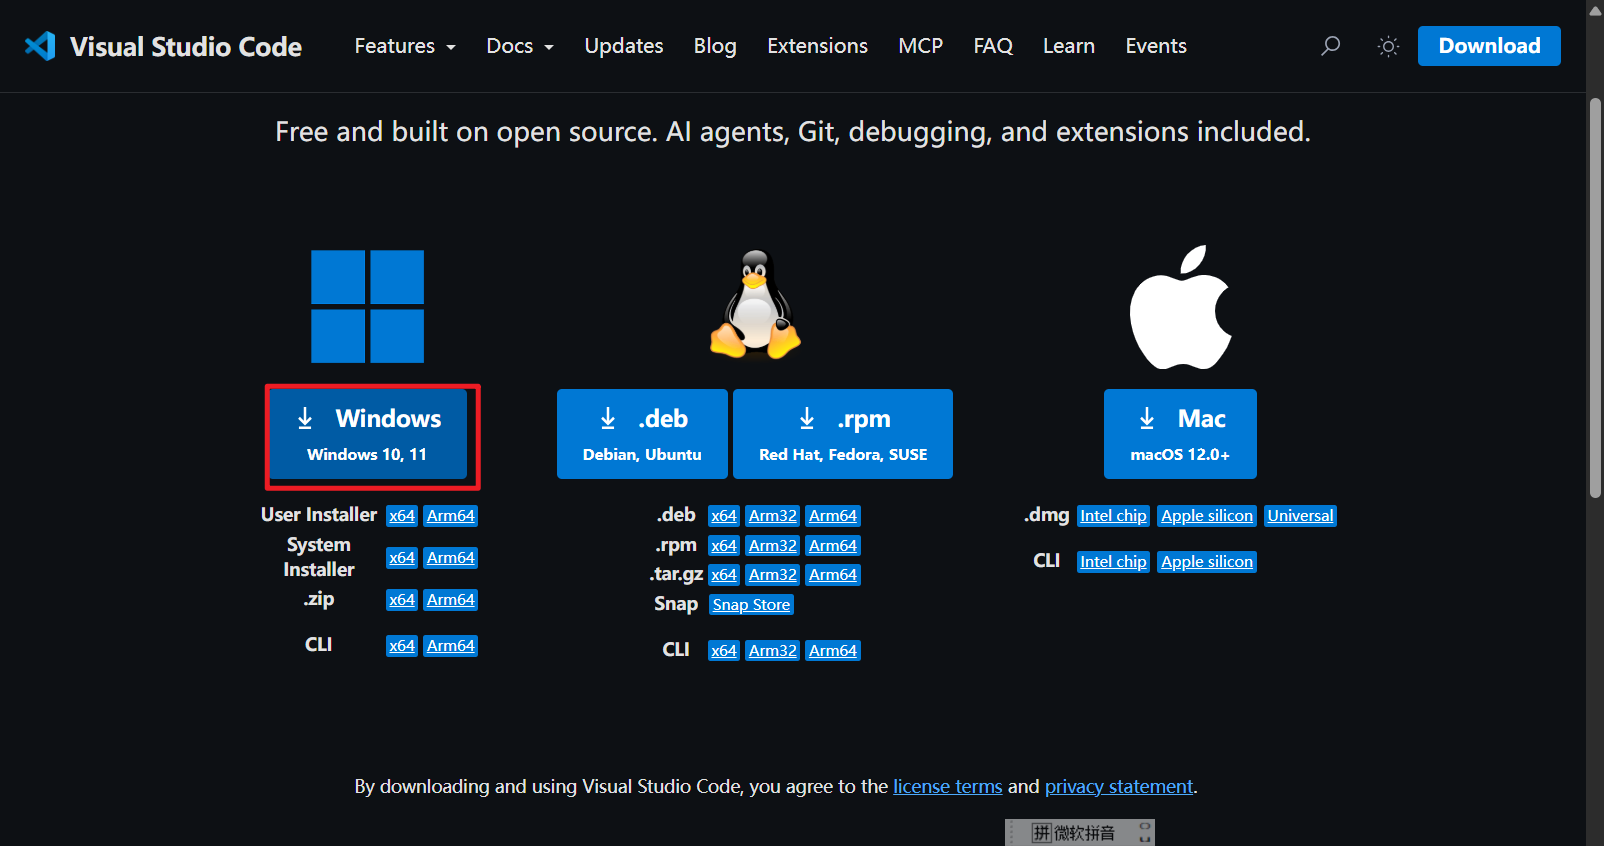
Task: Expand the Docs dropdown menu
Action: [x=520, y=46]
